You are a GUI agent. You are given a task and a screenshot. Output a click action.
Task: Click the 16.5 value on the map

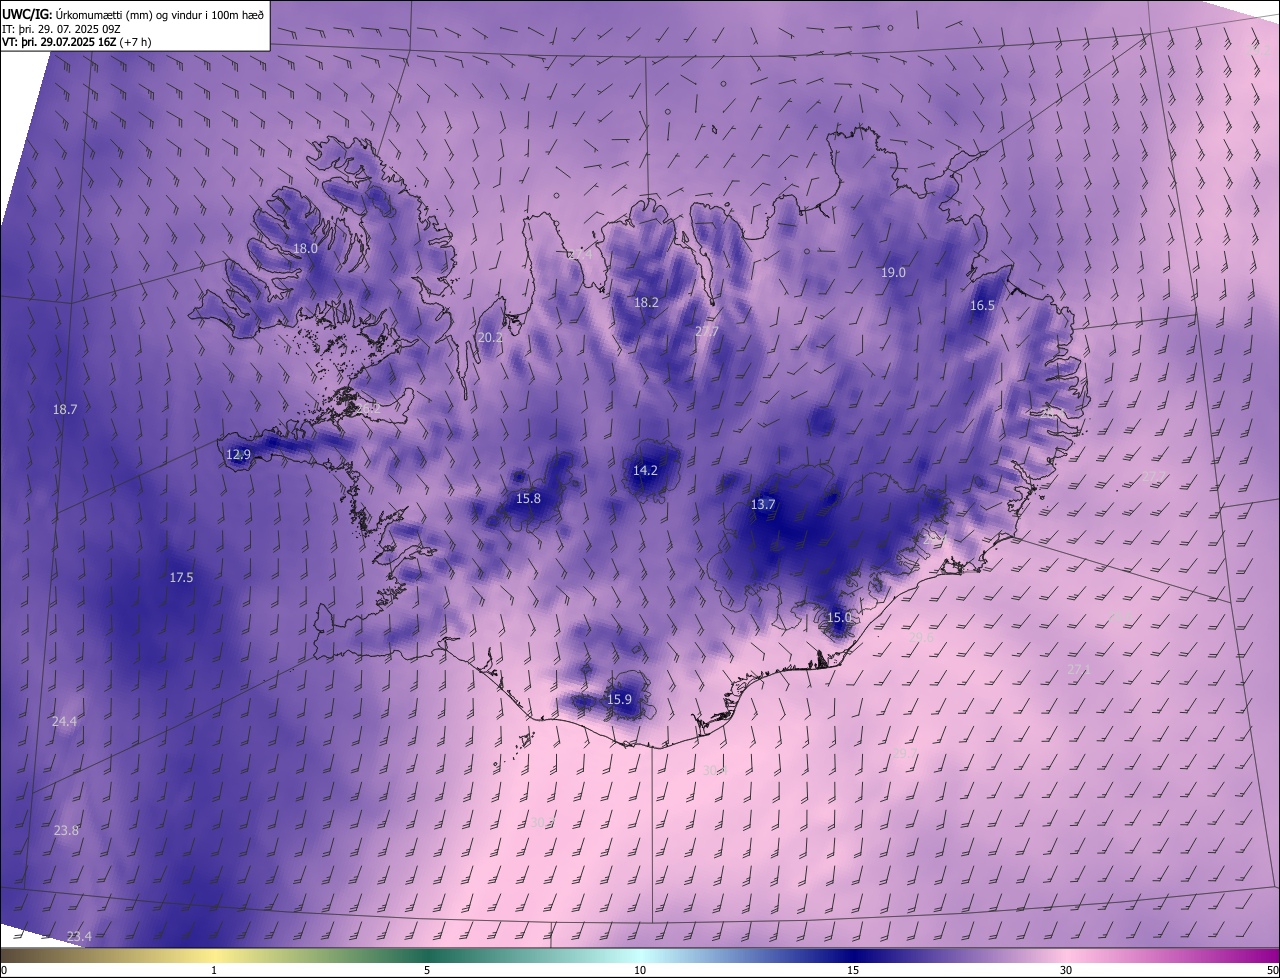click(x=982, y=306)
